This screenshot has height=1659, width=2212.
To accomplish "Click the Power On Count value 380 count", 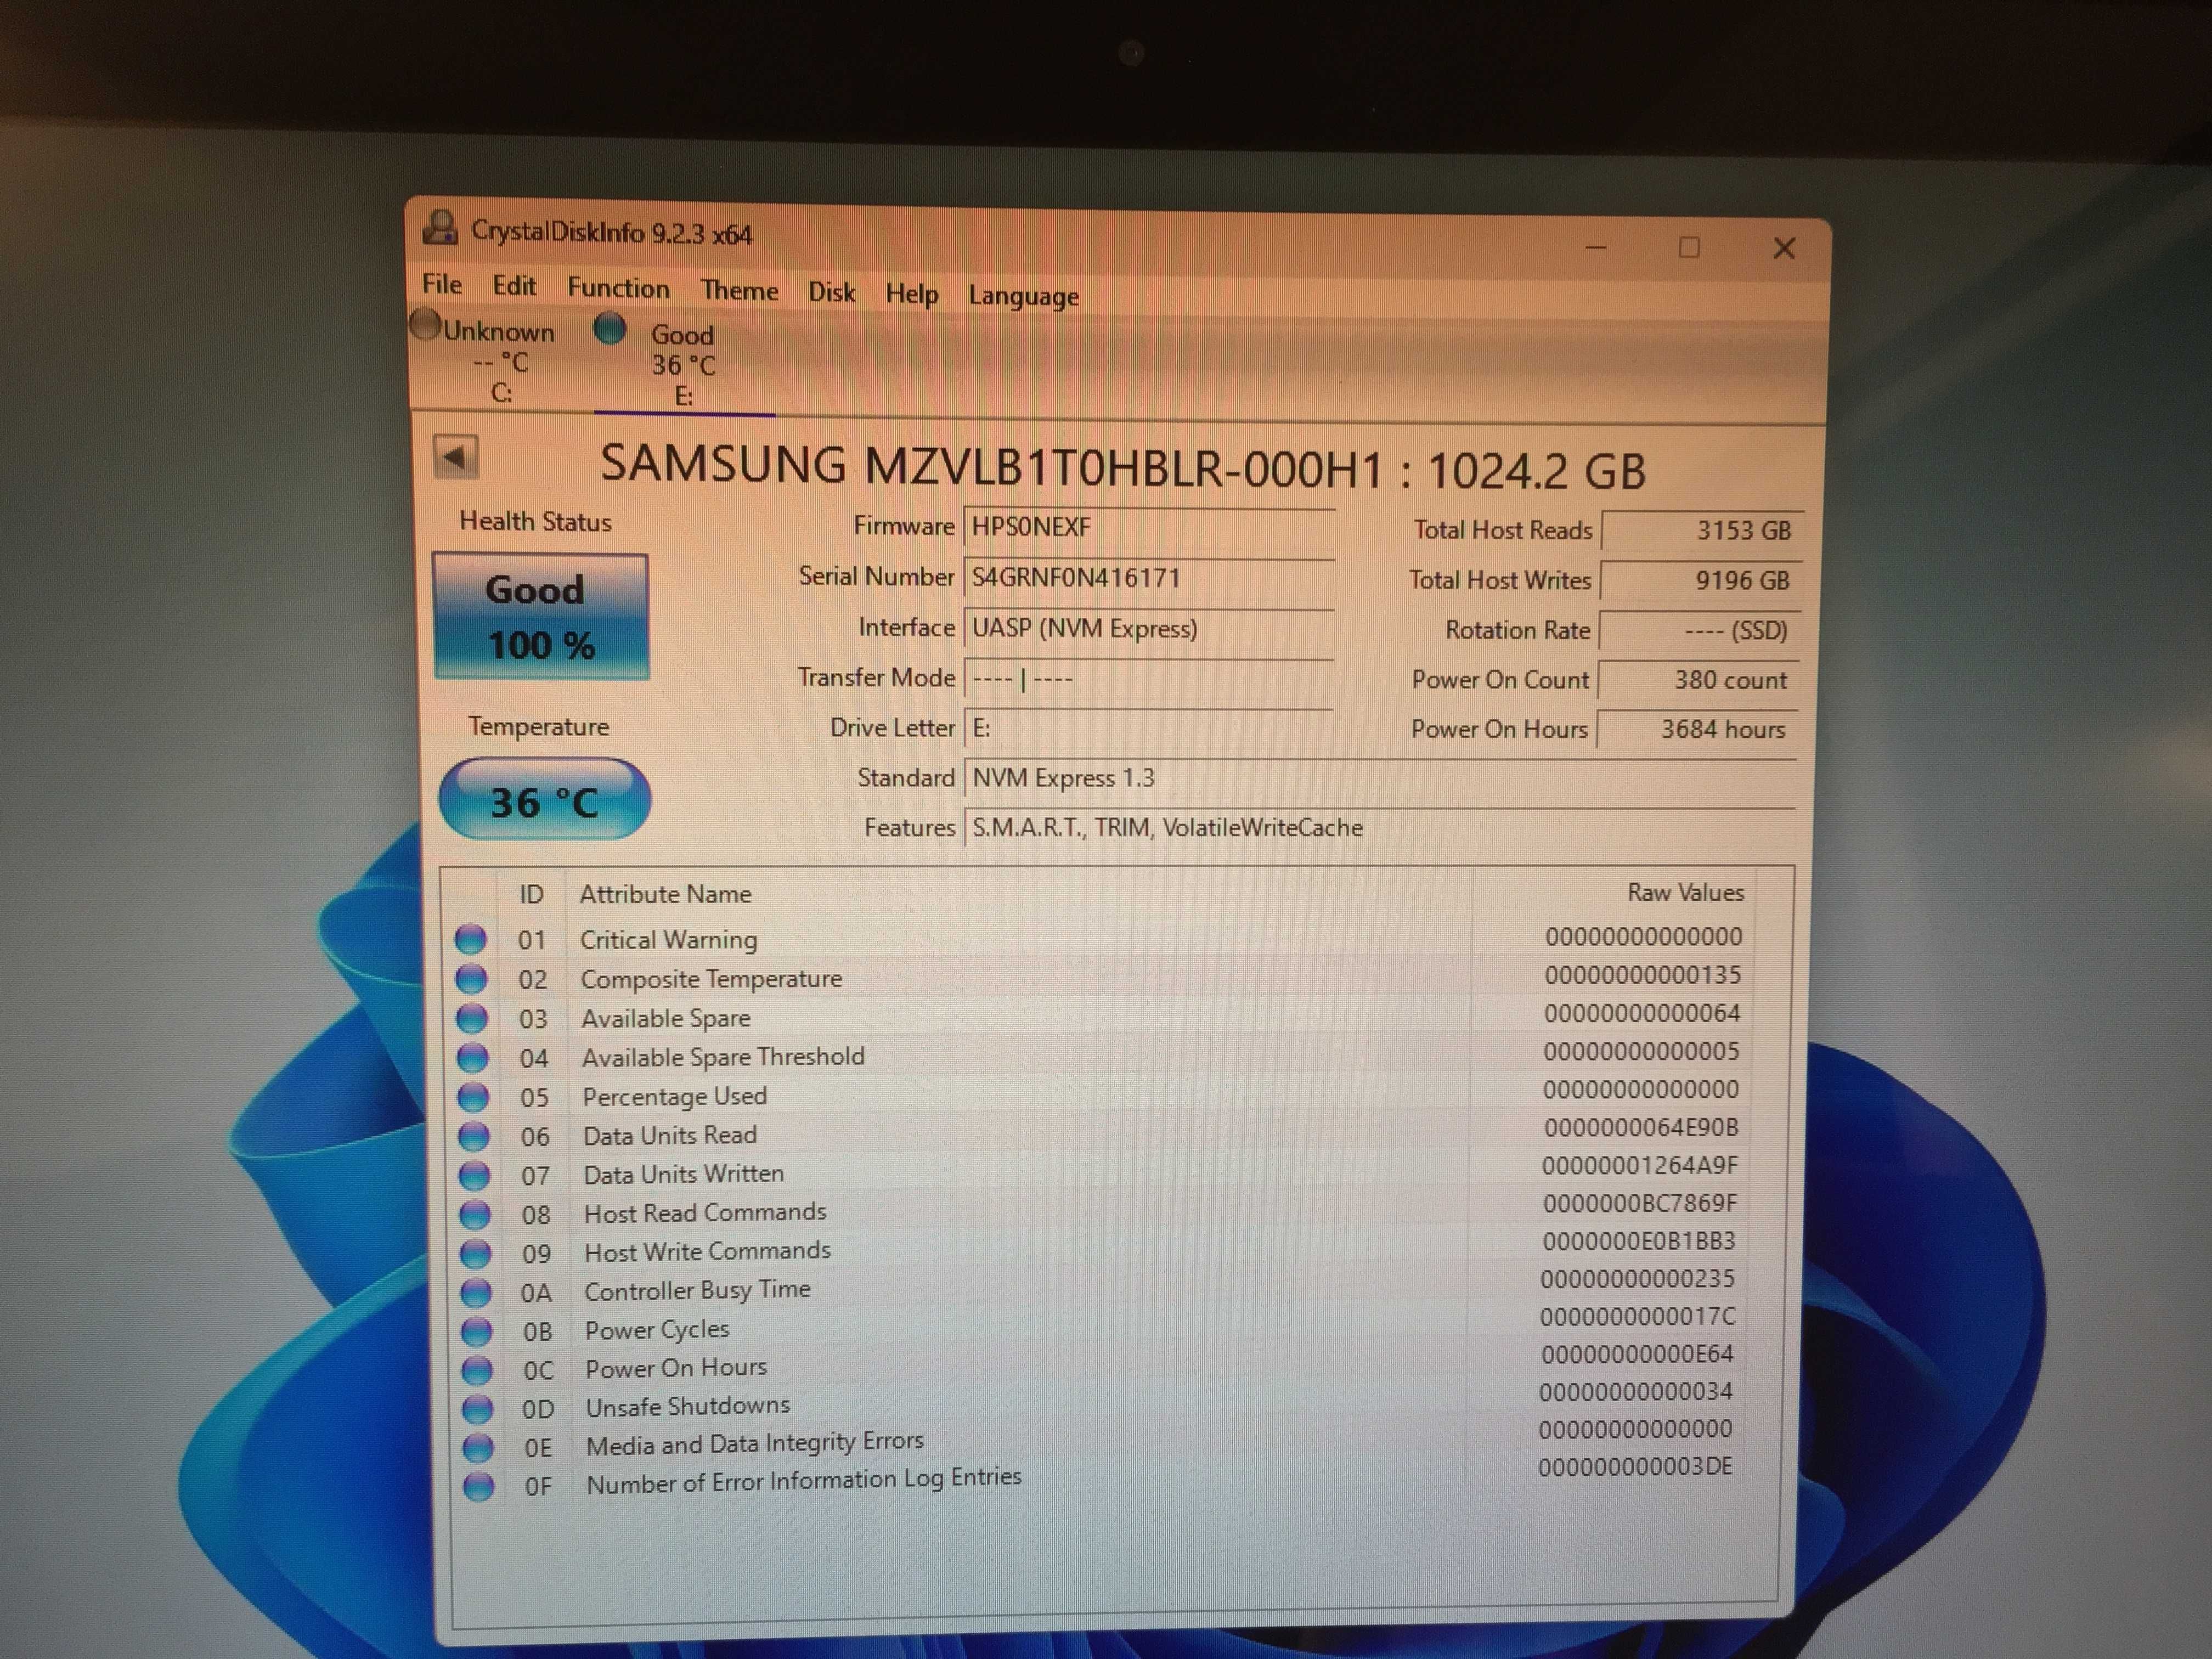I will tap(1698, 680).
